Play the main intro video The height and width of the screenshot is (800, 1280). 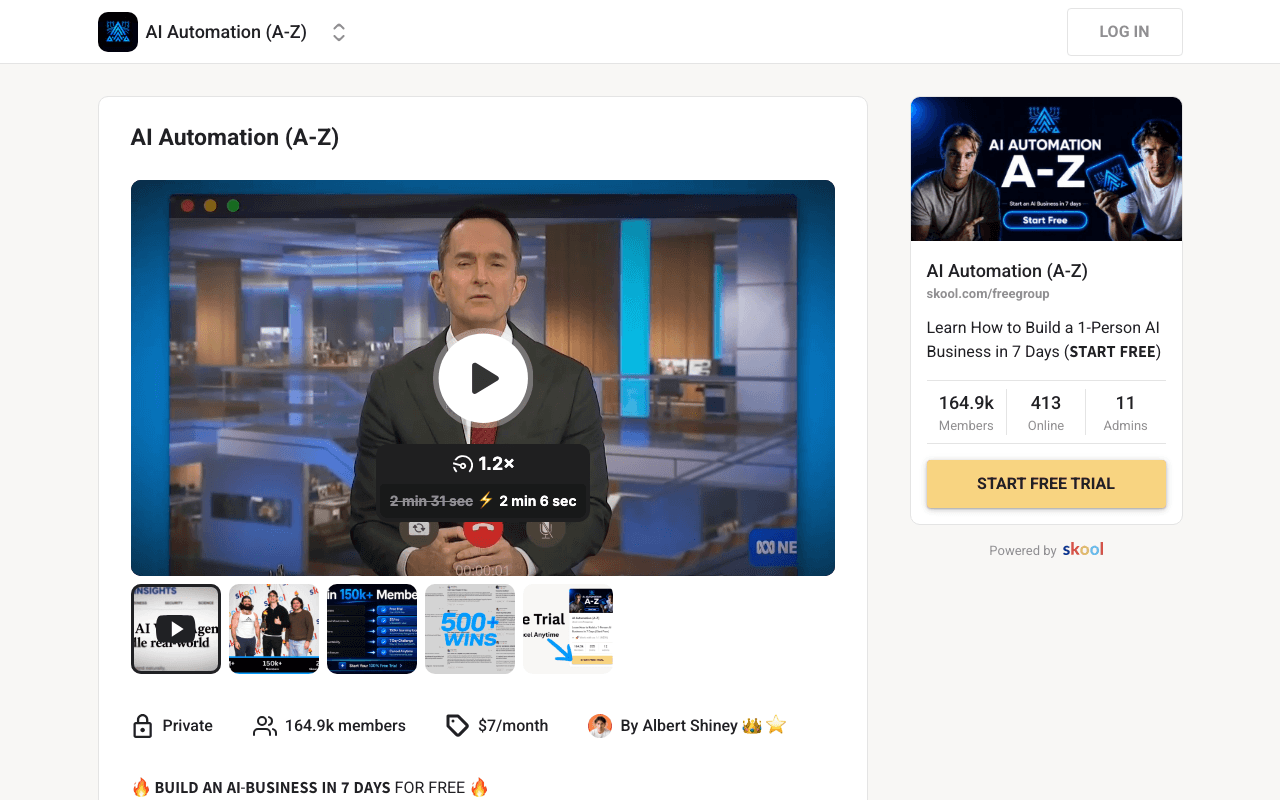tap(484, 379)
